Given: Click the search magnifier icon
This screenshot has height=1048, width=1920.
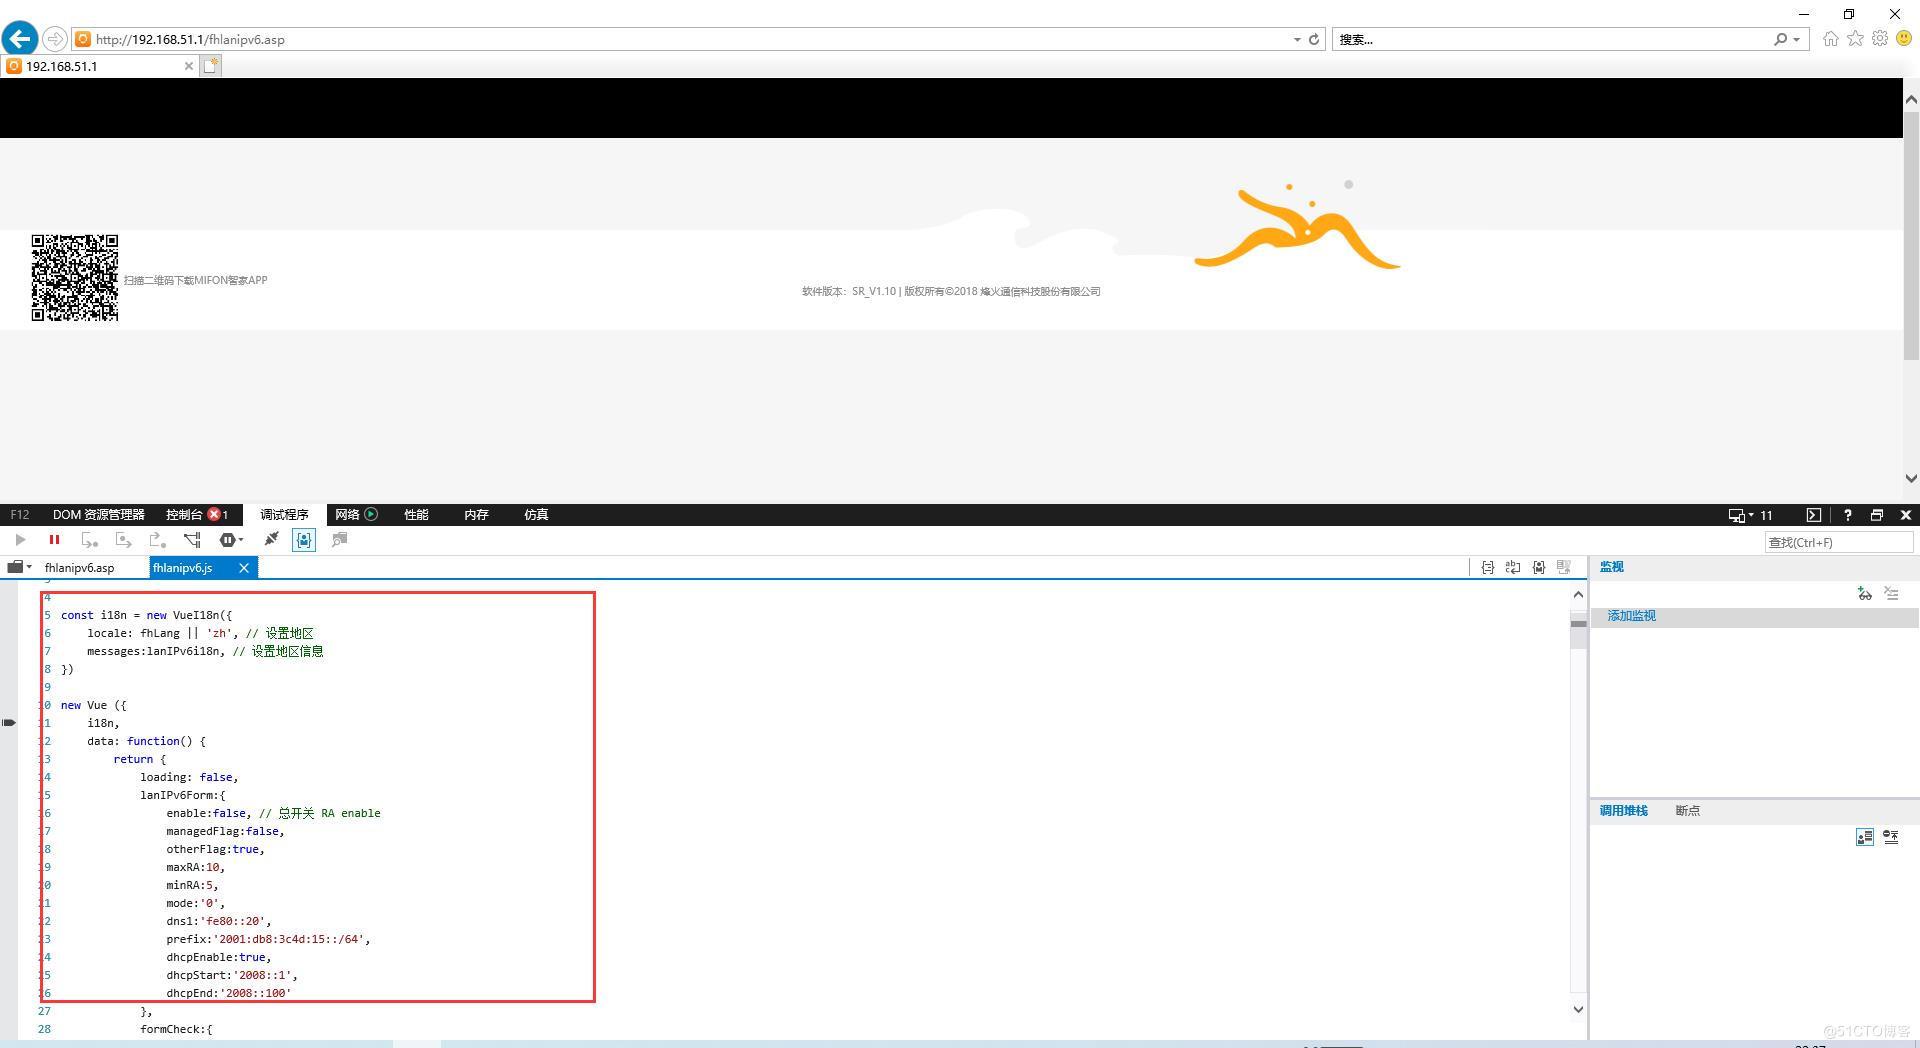Looking at the screenshot, I should tap(1780, 39).
